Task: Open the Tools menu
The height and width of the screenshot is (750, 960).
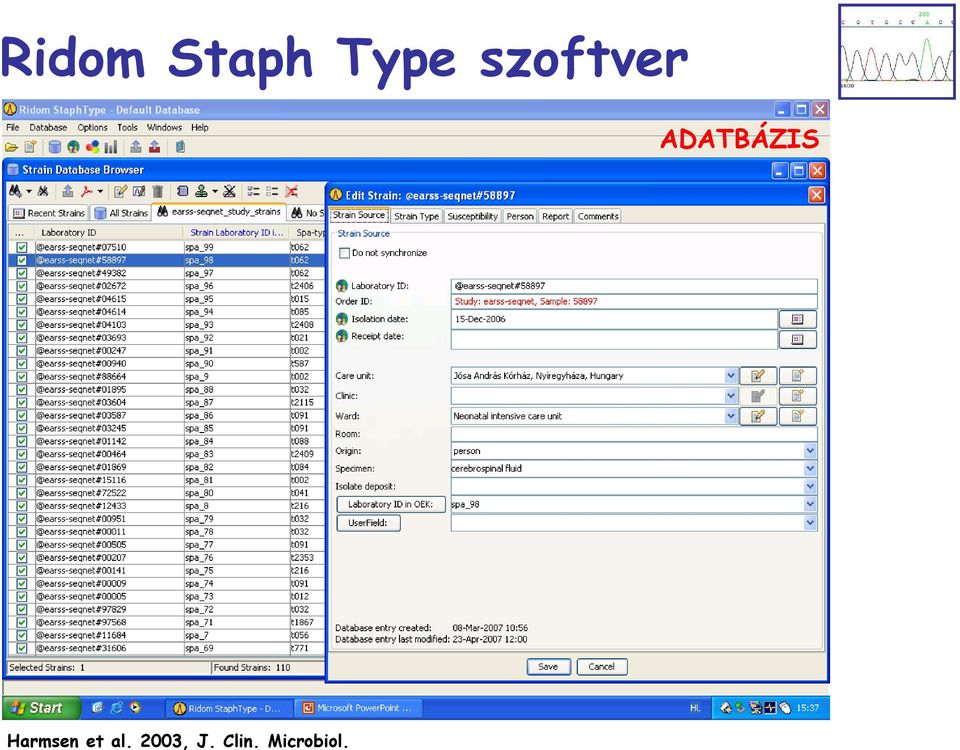Action: (x=127, y=127)
